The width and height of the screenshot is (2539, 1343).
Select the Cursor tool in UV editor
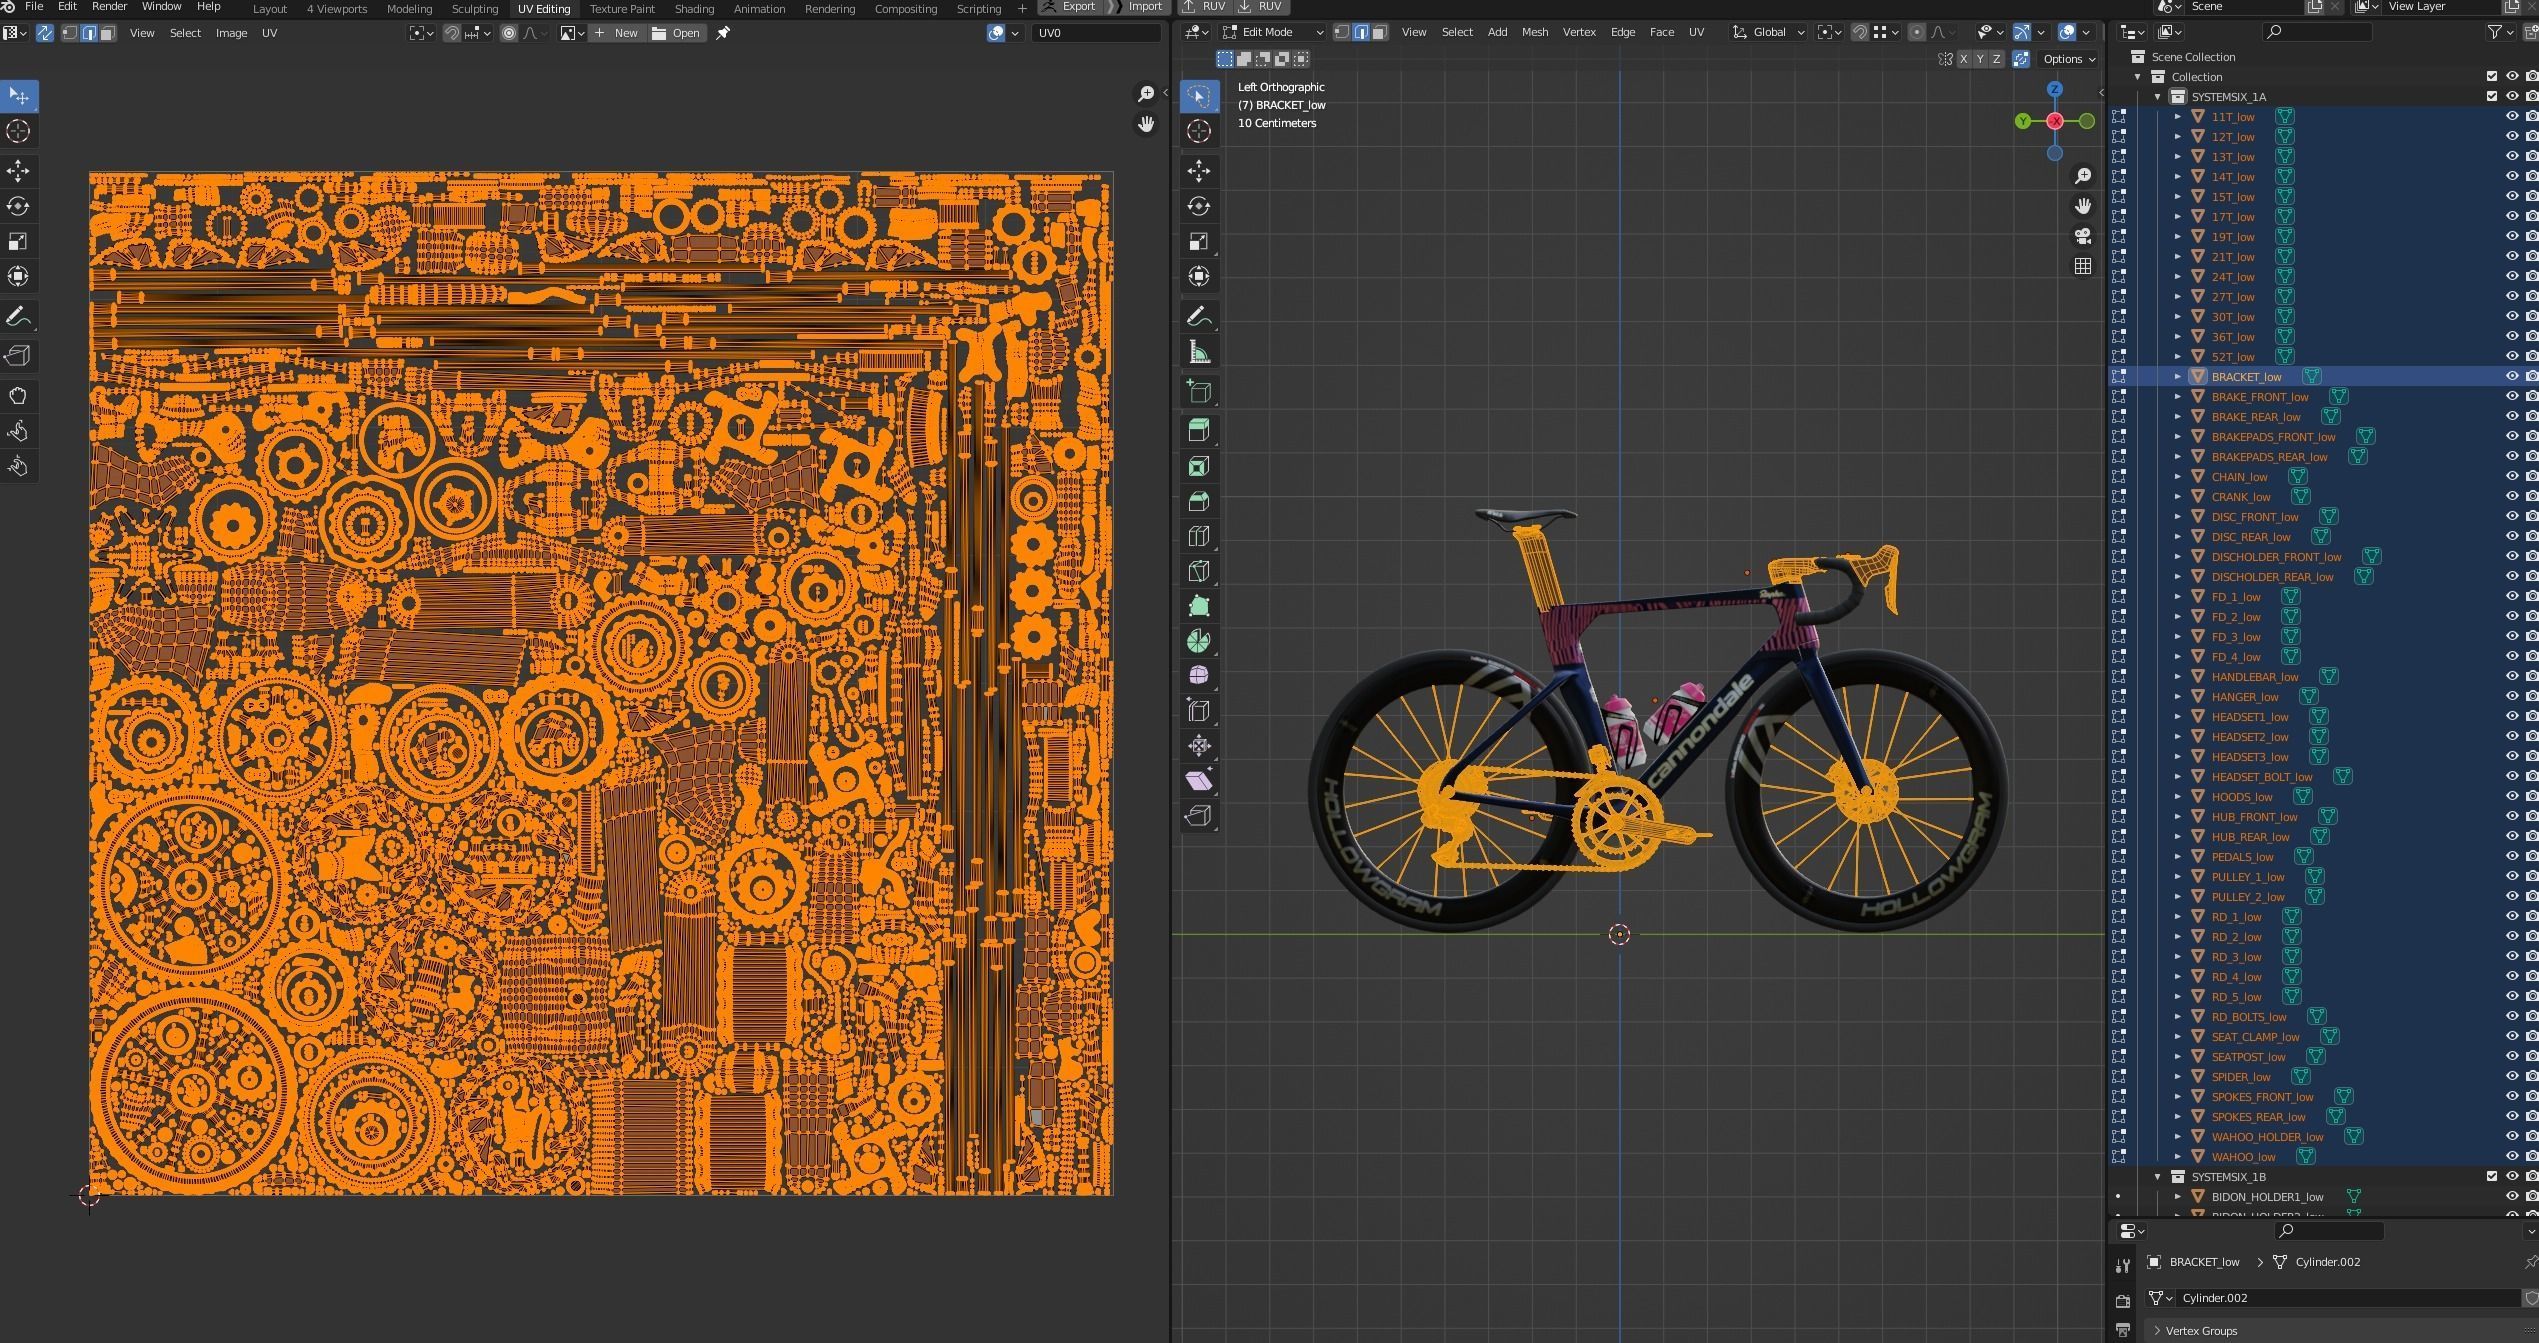click(x=18, y=131)
